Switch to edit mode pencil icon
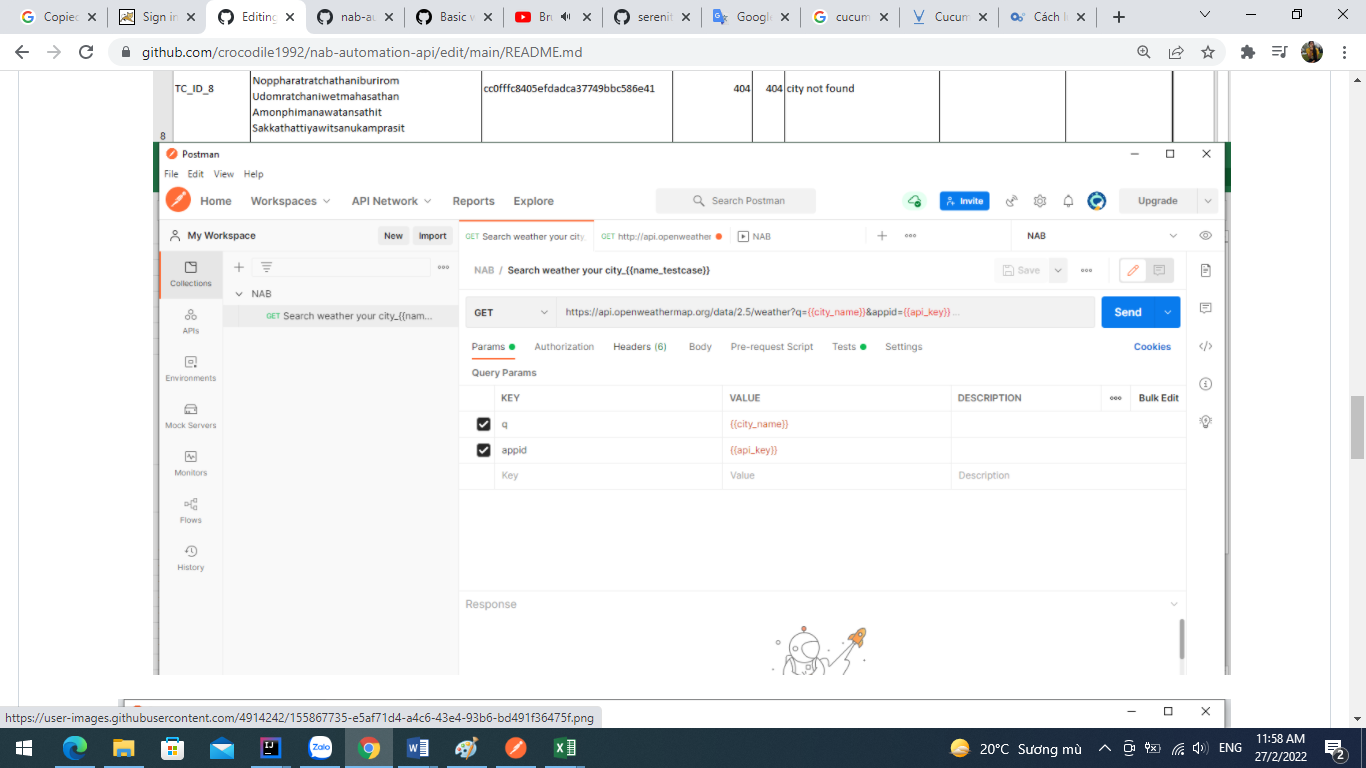 (1133, 270)
